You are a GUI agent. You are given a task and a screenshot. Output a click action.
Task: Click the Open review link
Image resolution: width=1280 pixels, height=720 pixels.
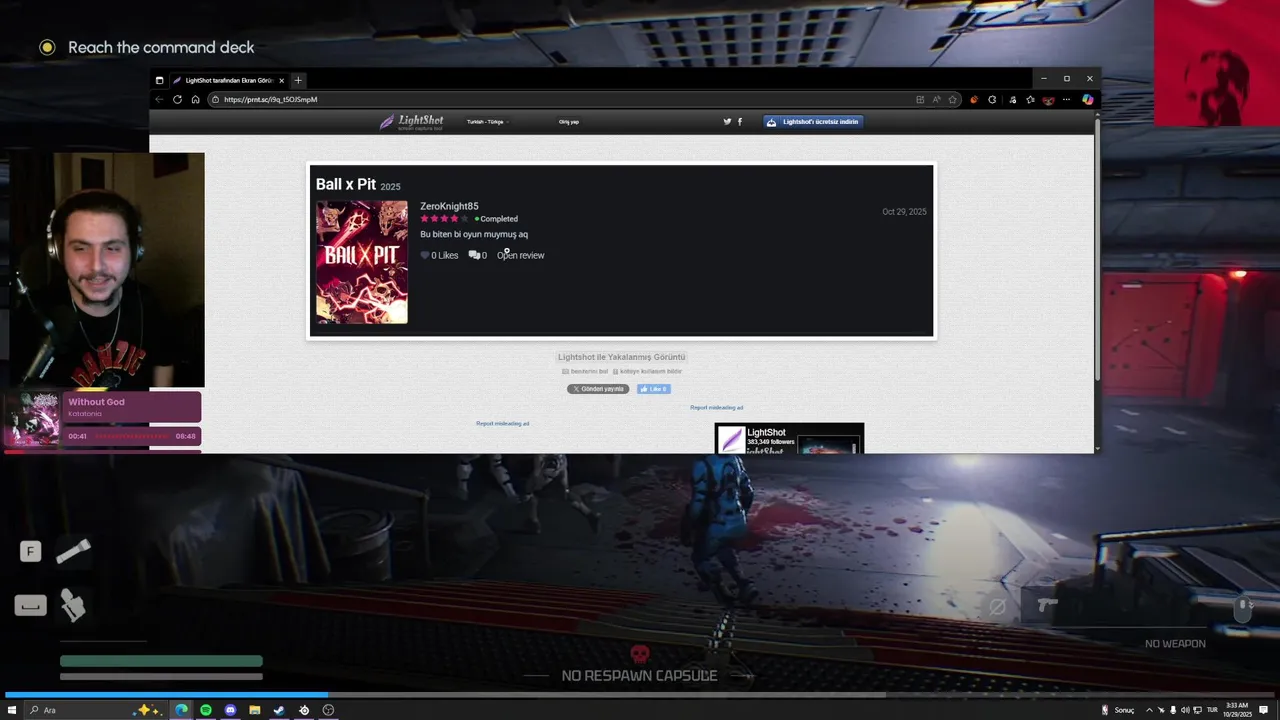coord(521,255)
